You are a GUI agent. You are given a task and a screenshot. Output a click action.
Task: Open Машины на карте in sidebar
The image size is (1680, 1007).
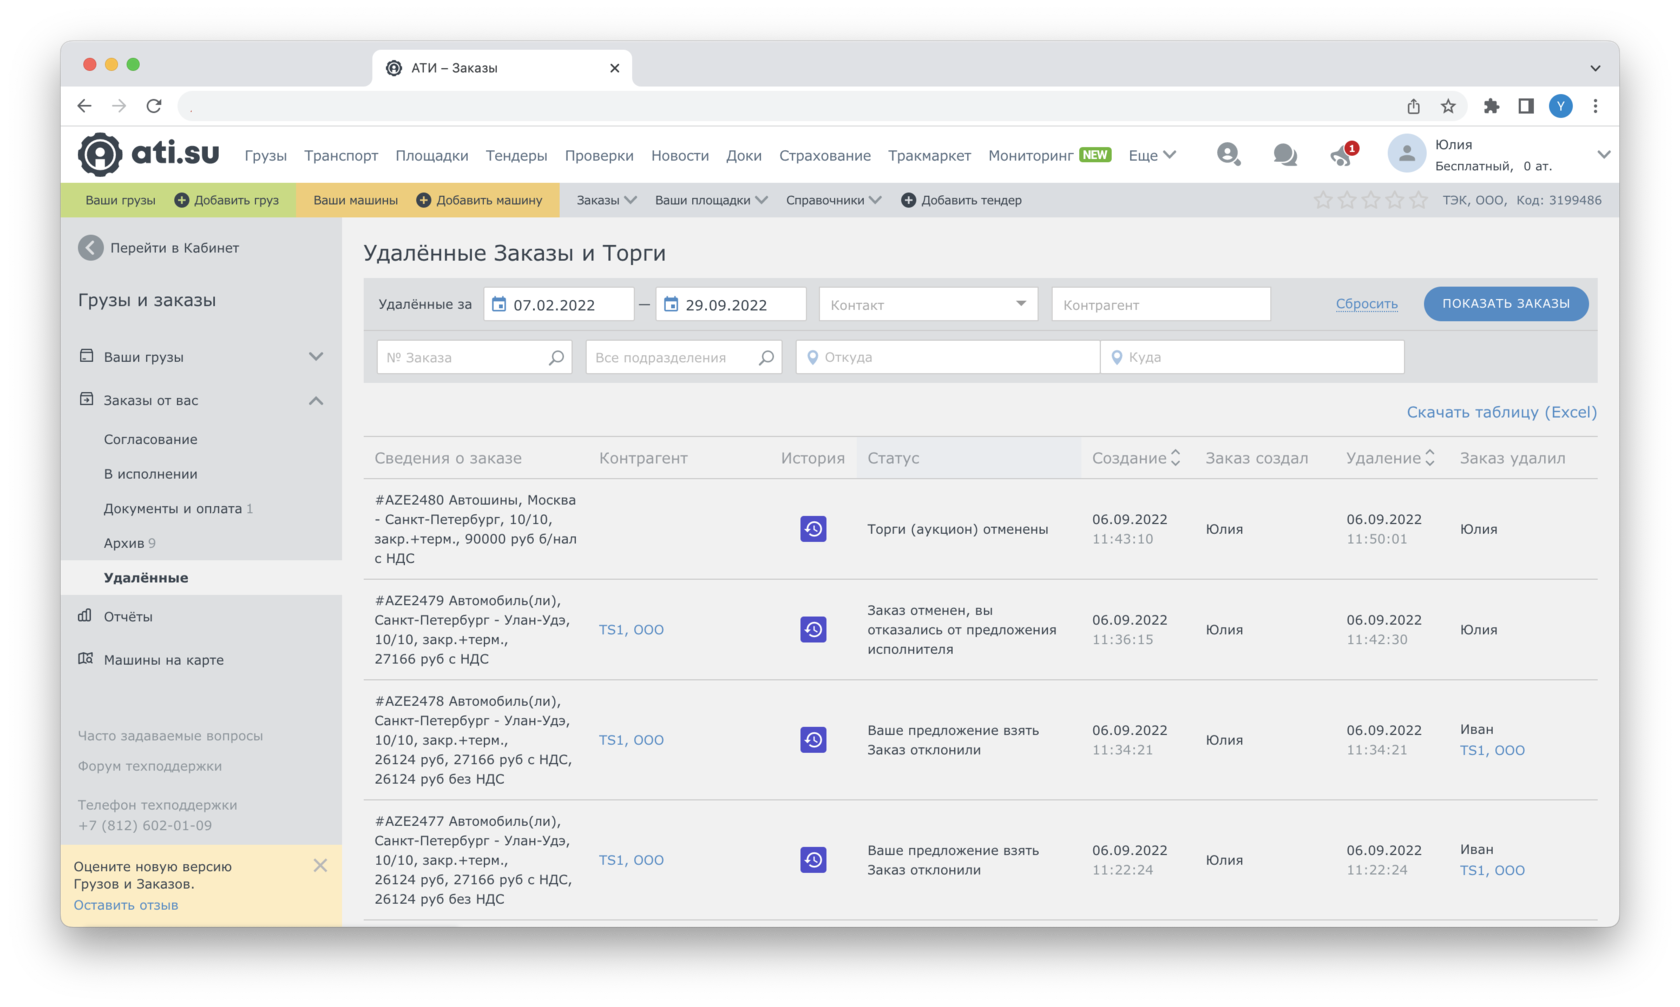click(163, 660)
